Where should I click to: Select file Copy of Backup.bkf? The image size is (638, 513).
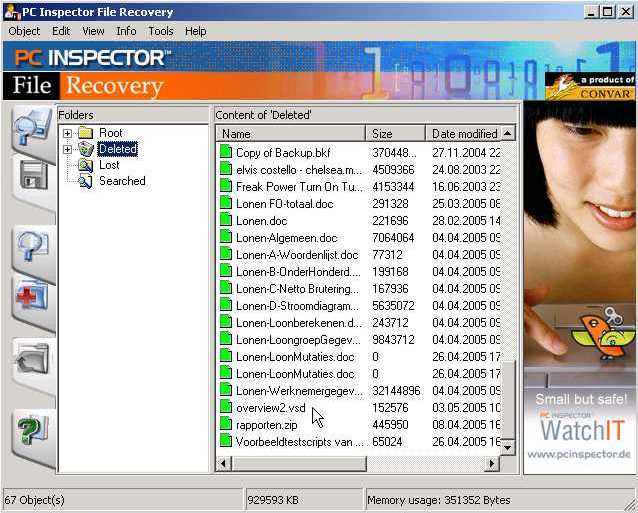point(283,153)
